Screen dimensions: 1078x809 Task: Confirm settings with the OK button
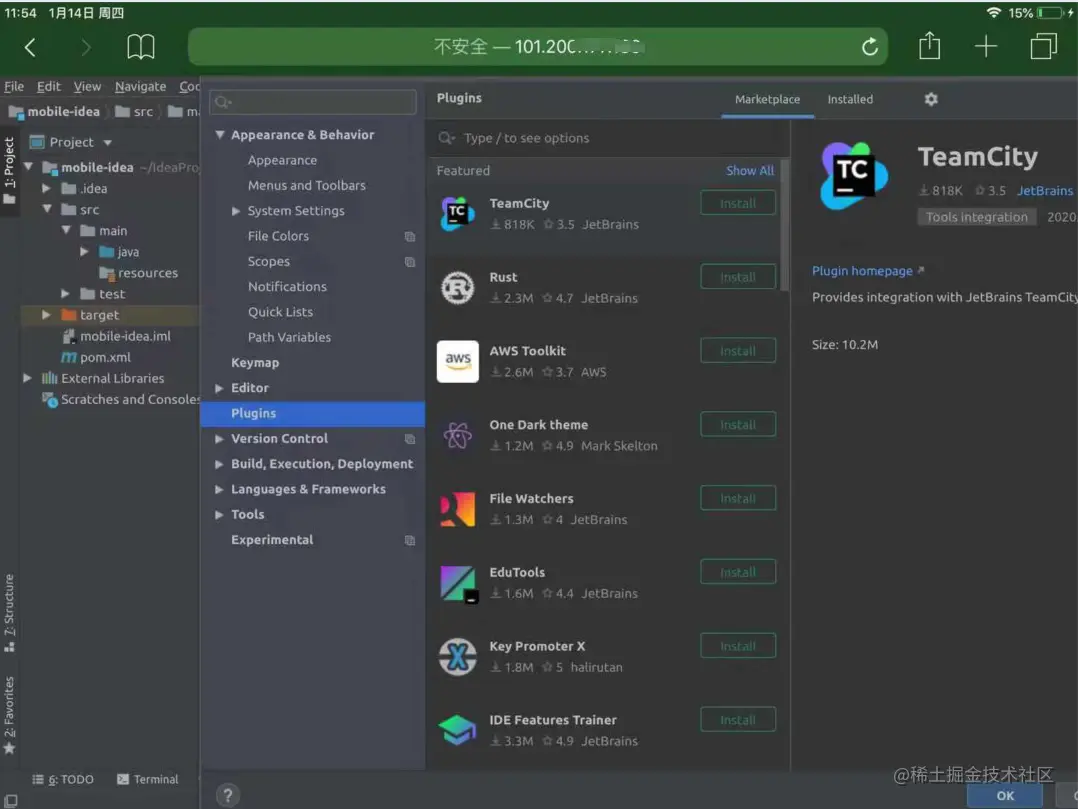click(x=1004, y=795)
